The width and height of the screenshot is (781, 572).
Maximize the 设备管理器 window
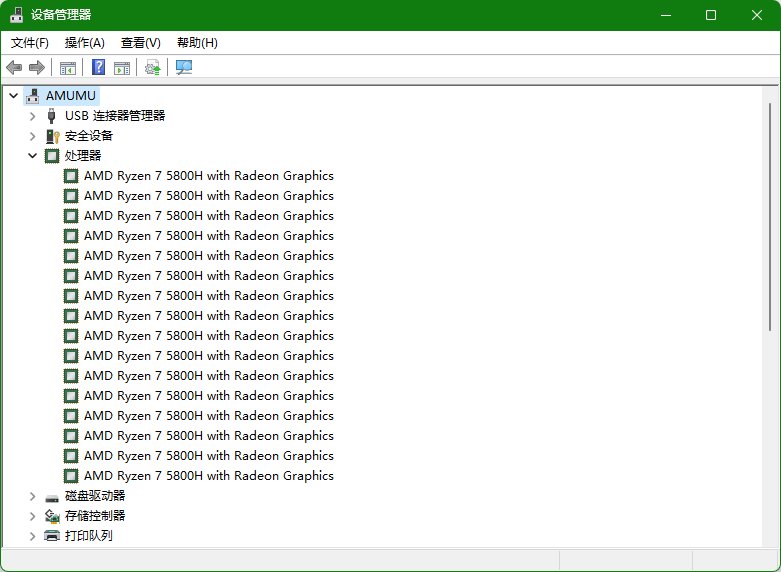click(x=711, y=15)
